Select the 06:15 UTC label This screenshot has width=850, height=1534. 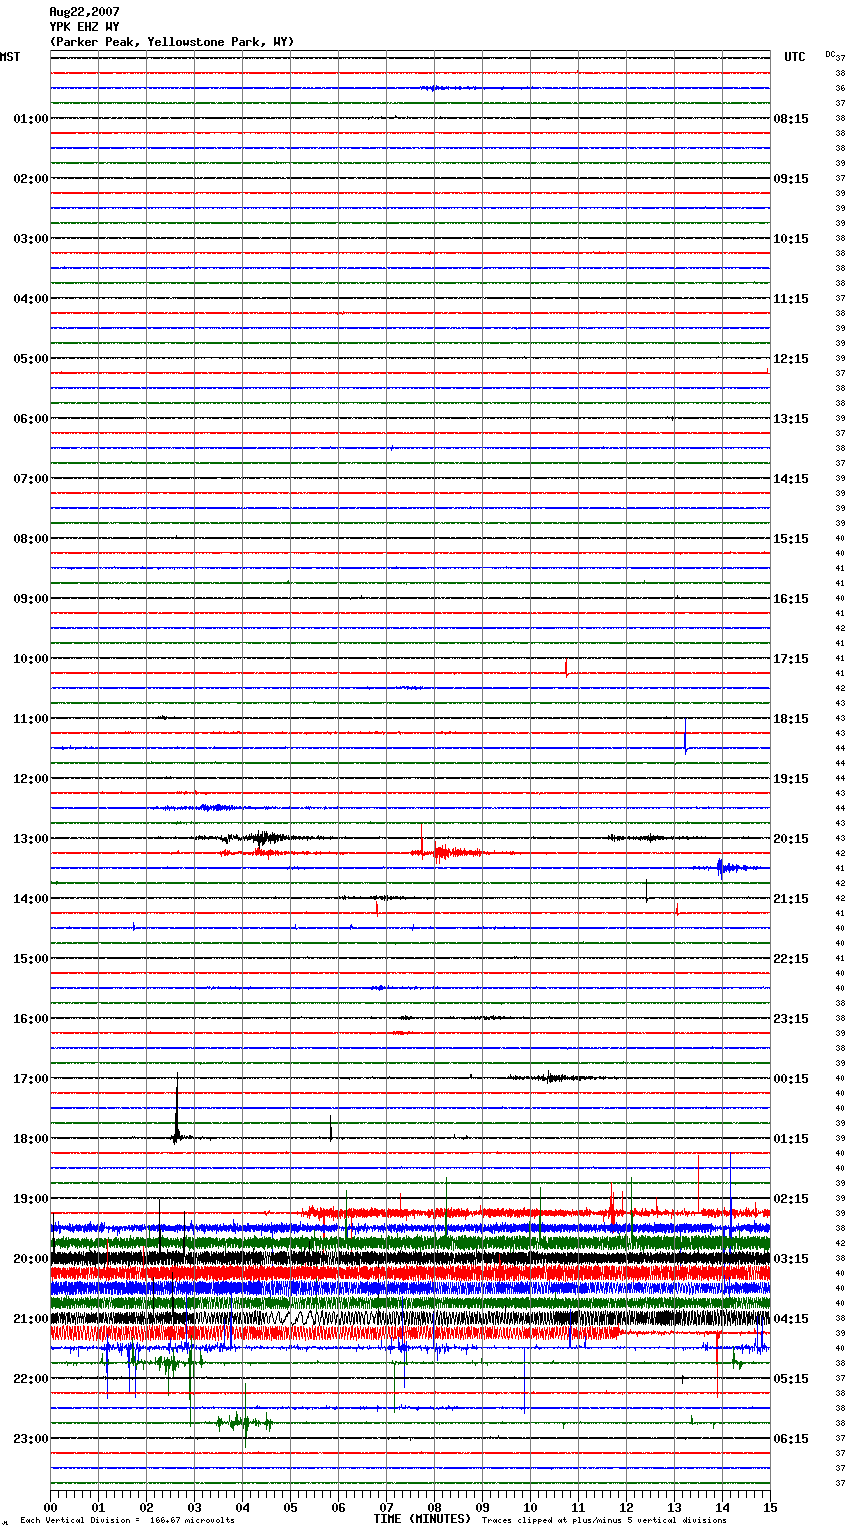pos(791,1439)
